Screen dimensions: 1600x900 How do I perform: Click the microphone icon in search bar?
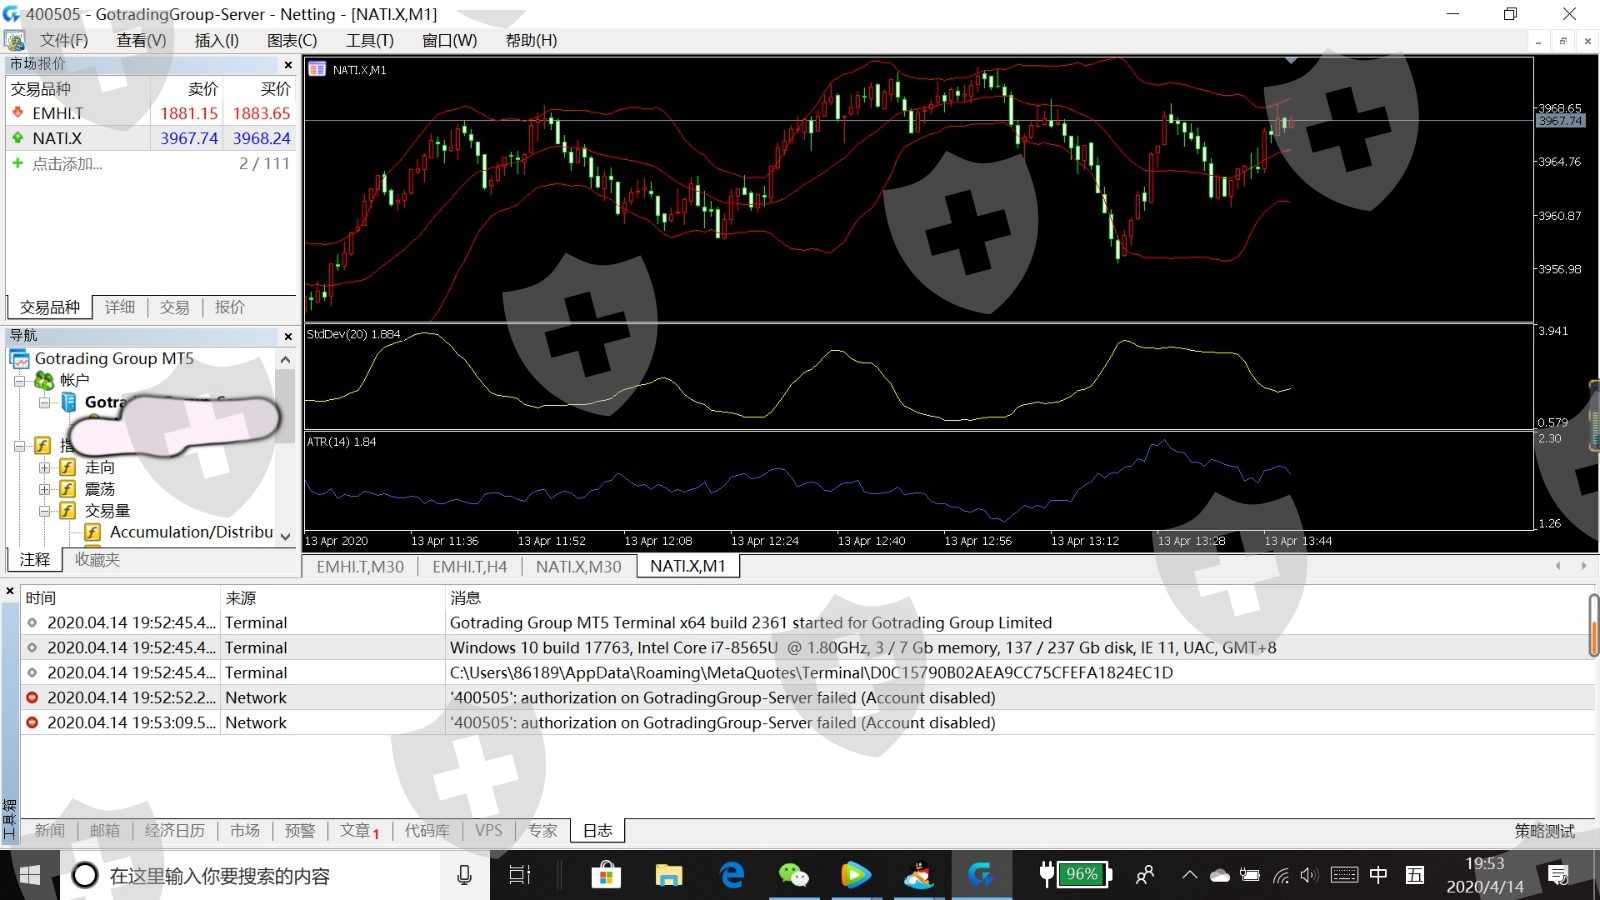point(464,875)
